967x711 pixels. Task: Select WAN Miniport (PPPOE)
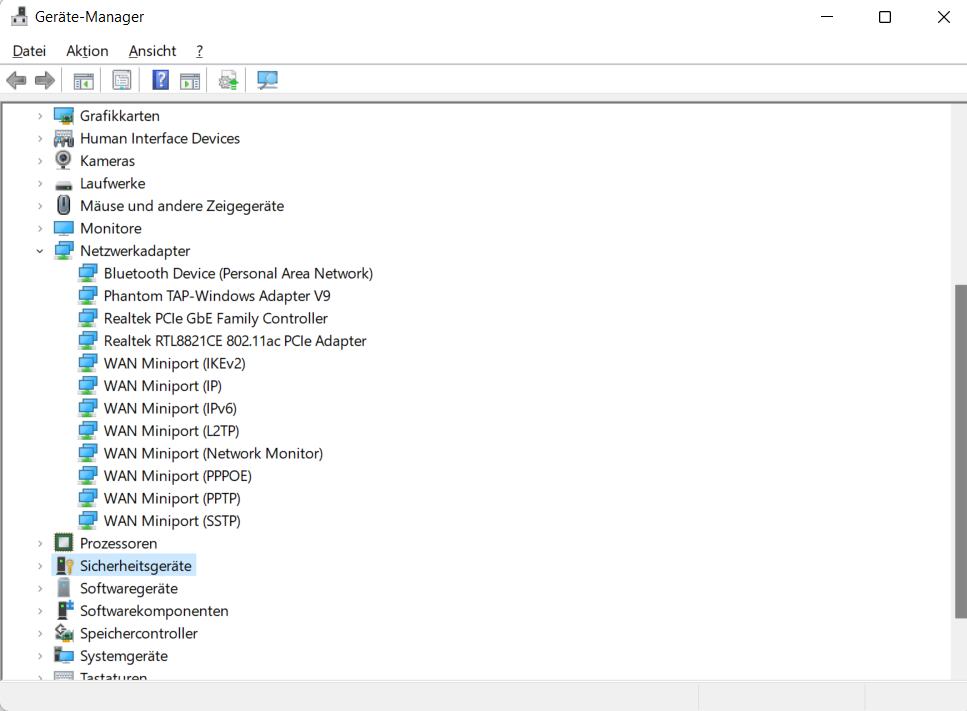tap(178, 476)
